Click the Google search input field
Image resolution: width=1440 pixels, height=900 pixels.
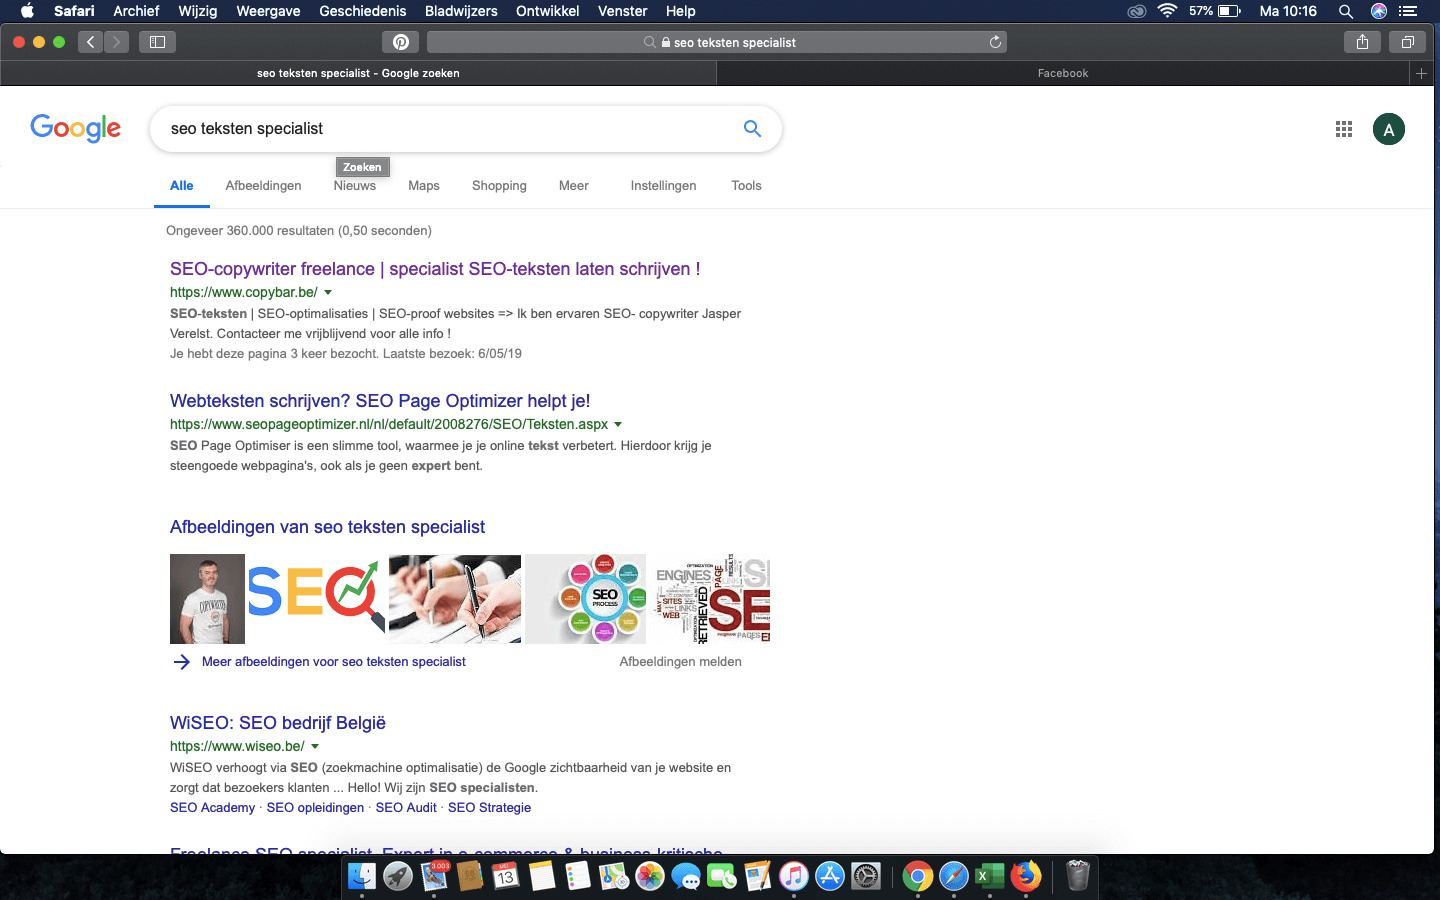[x=450, y=129]
